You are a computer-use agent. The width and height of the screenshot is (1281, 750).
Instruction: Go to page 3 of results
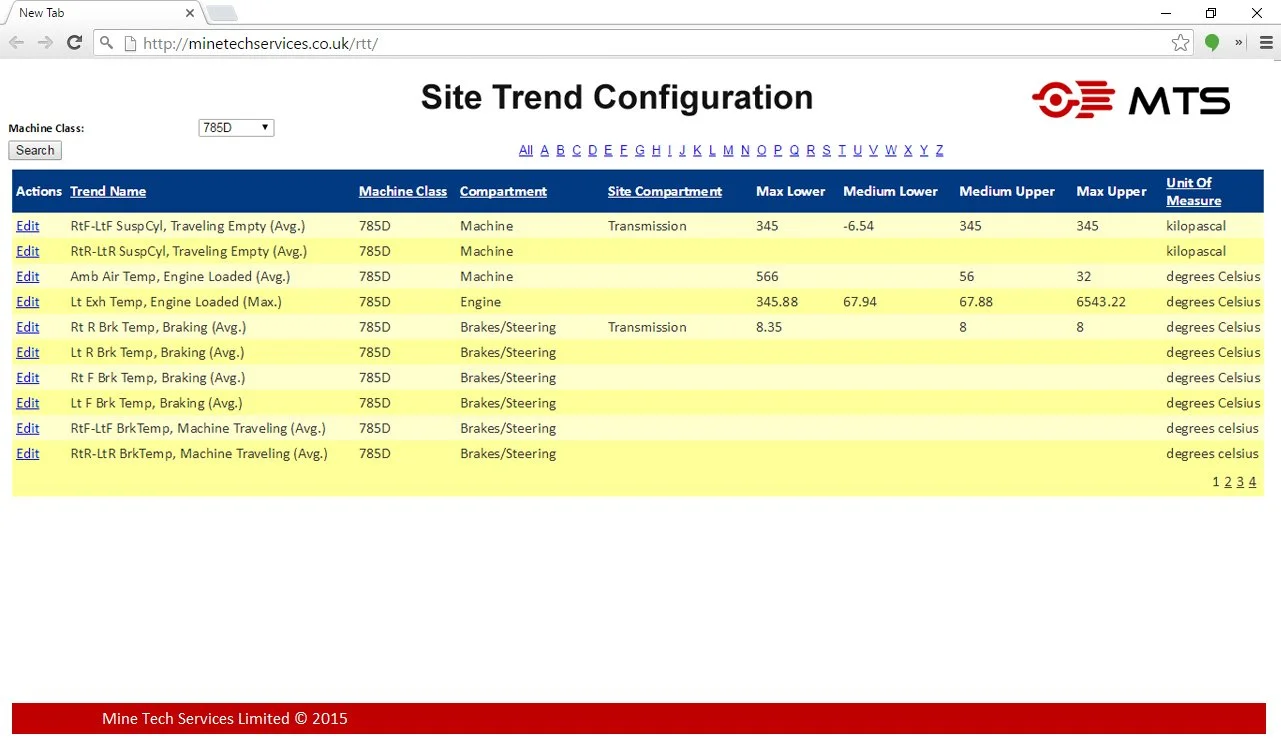tap(1239, 481)
